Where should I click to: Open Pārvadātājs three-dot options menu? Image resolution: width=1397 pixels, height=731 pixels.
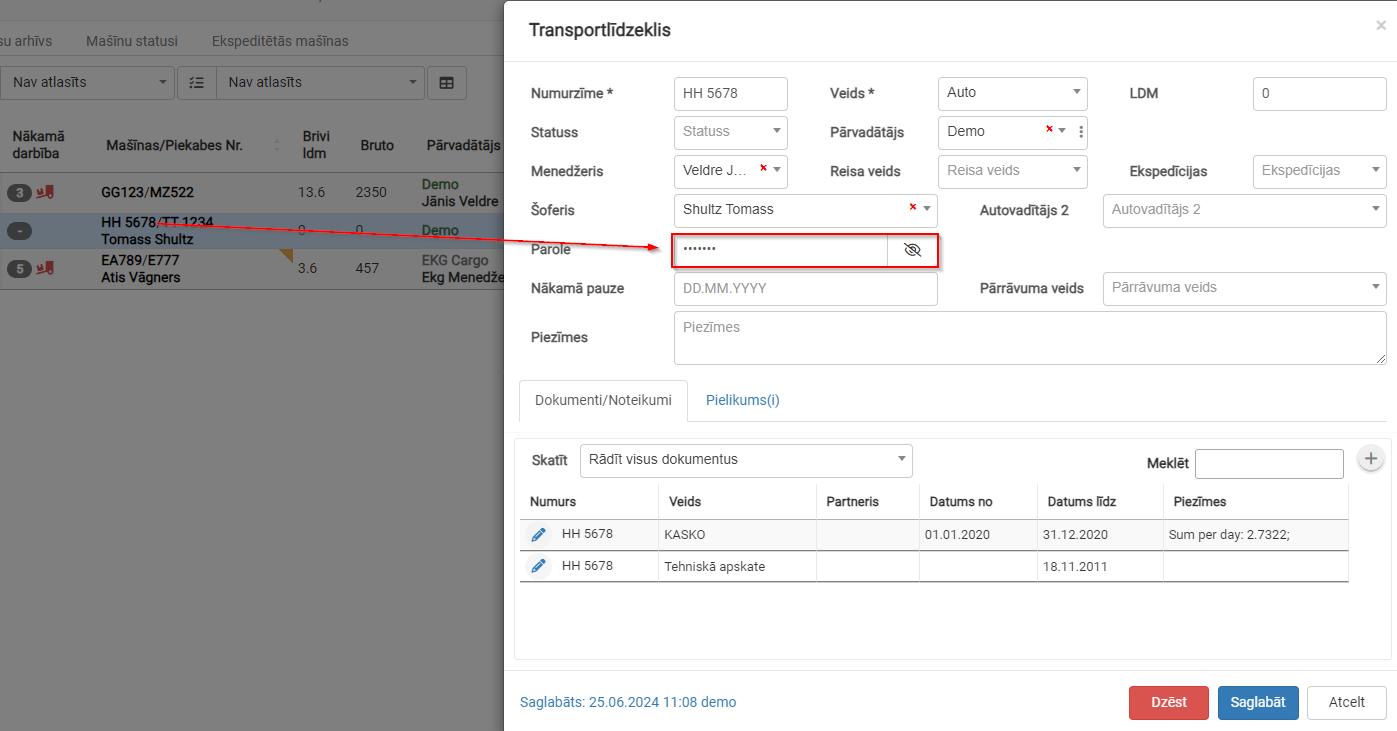[x=1081, y=131]
